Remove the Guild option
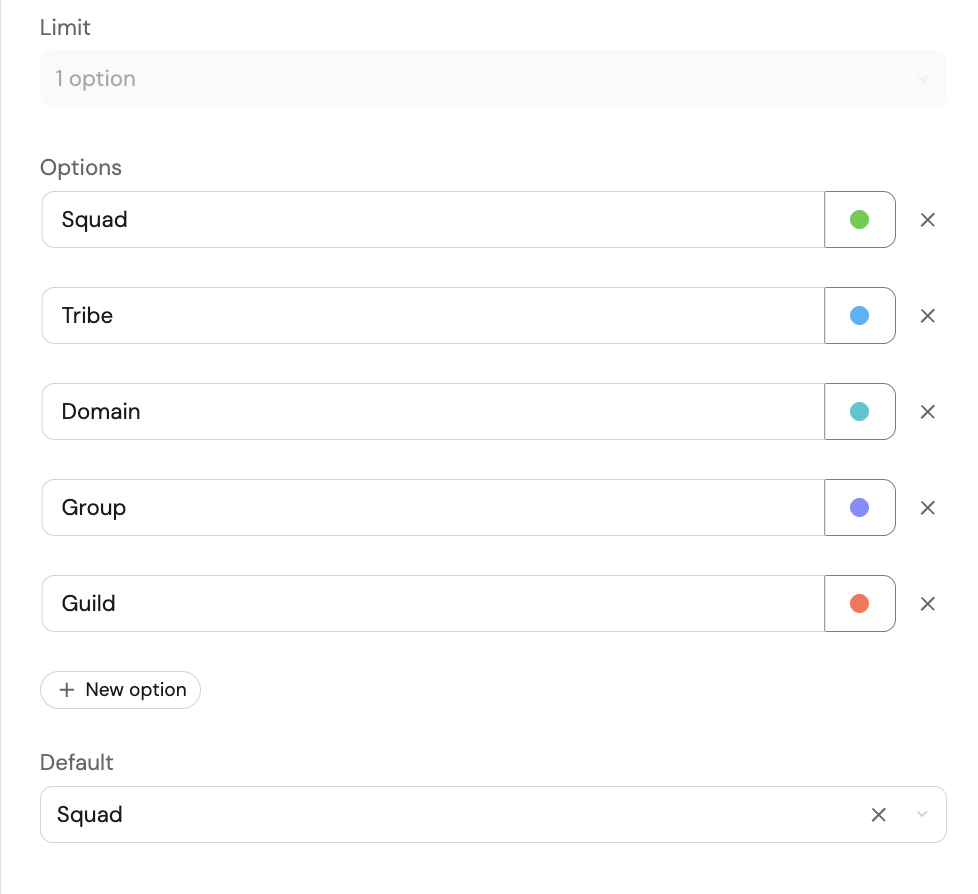 [x=927, y=604]
